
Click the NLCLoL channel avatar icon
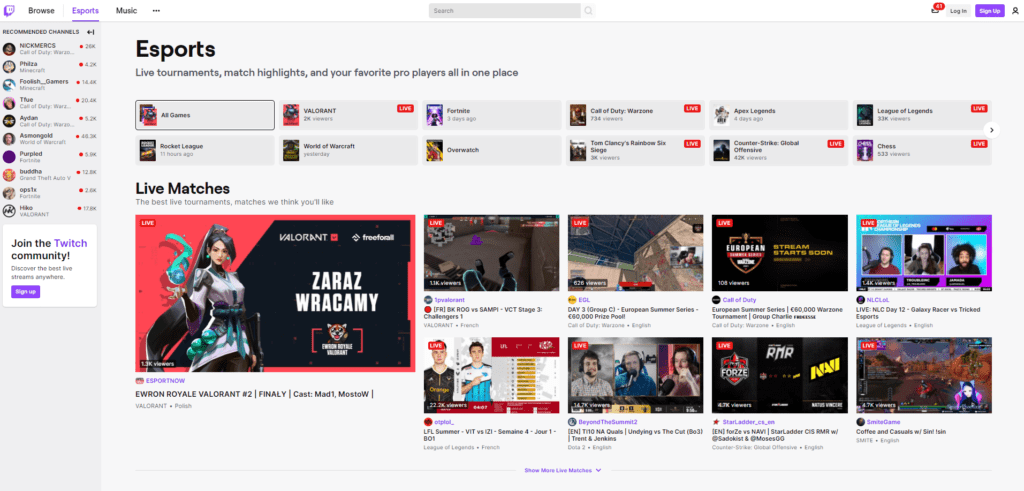pos(861,299)
